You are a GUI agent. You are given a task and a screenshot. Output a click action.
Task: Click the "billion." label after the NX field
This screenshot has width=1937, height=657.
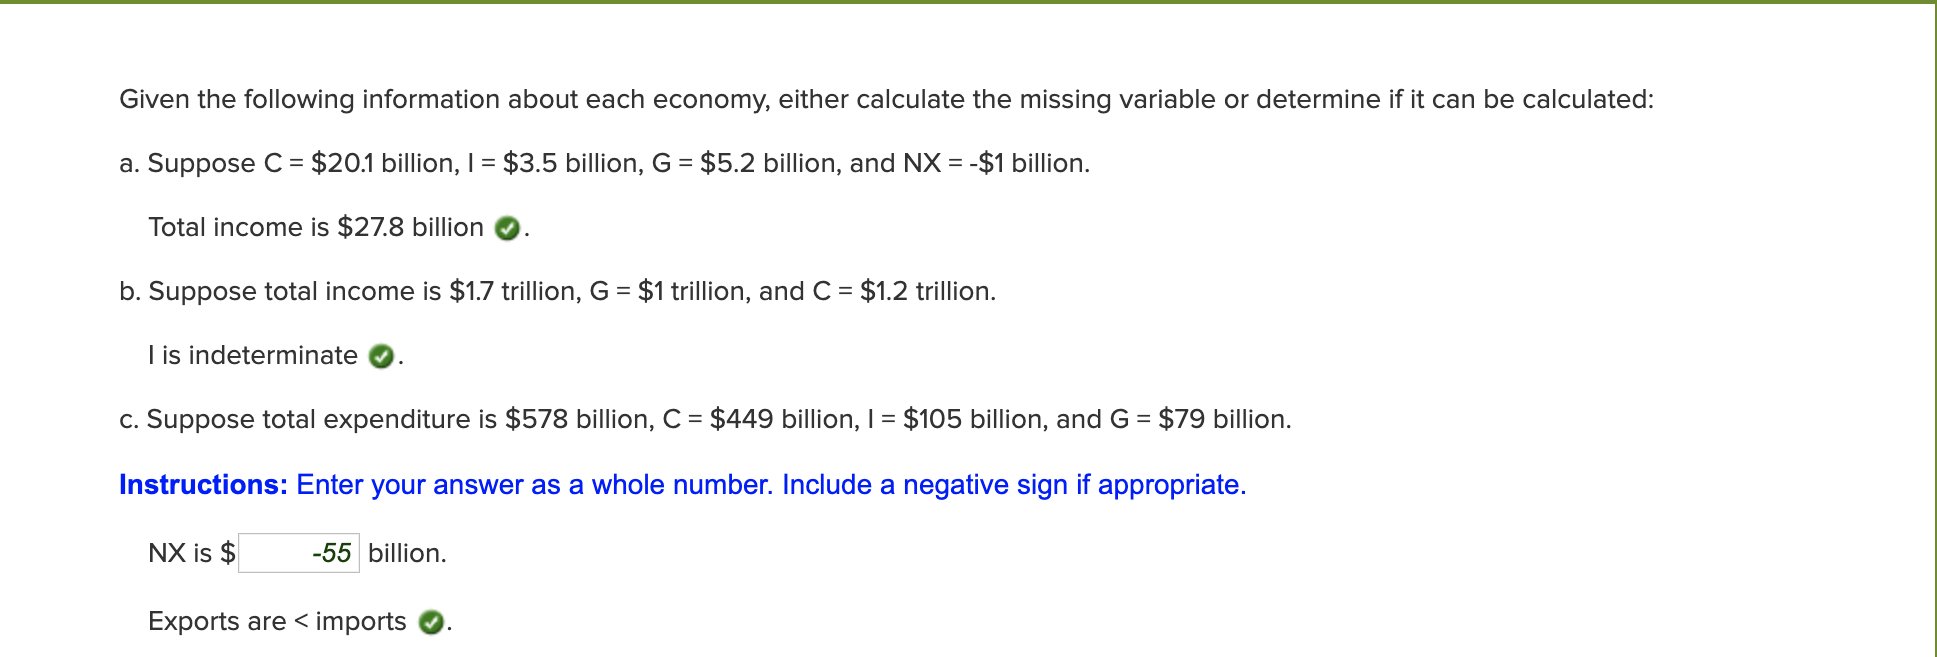pos(407,553)
